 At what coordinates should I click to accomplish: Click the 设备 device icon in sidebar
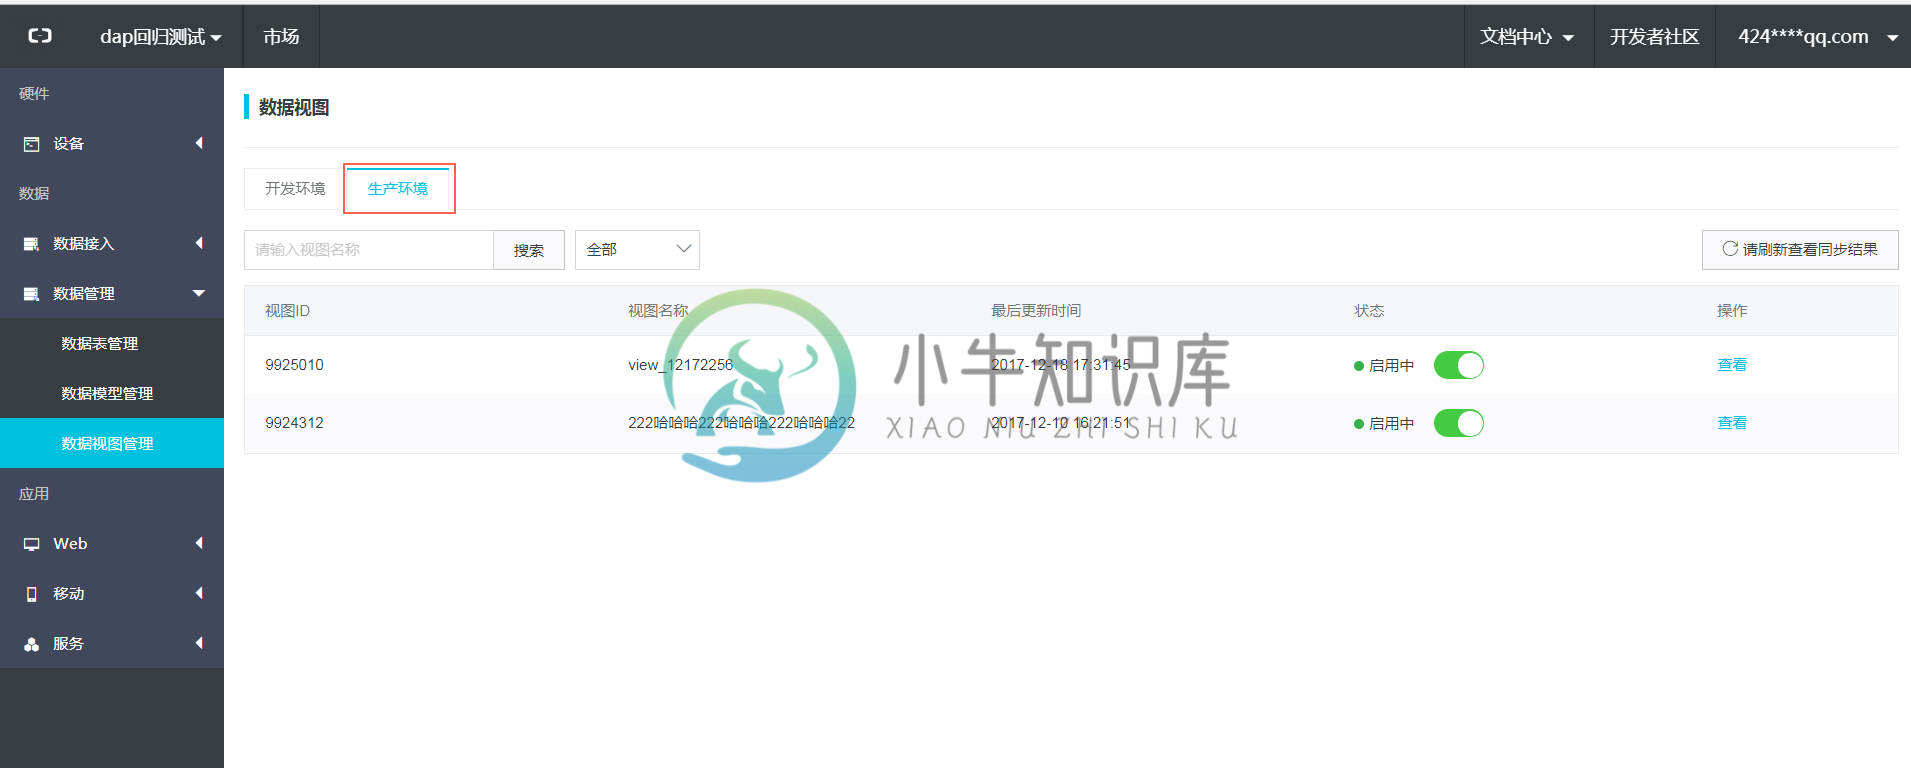[x=32, y=144]
